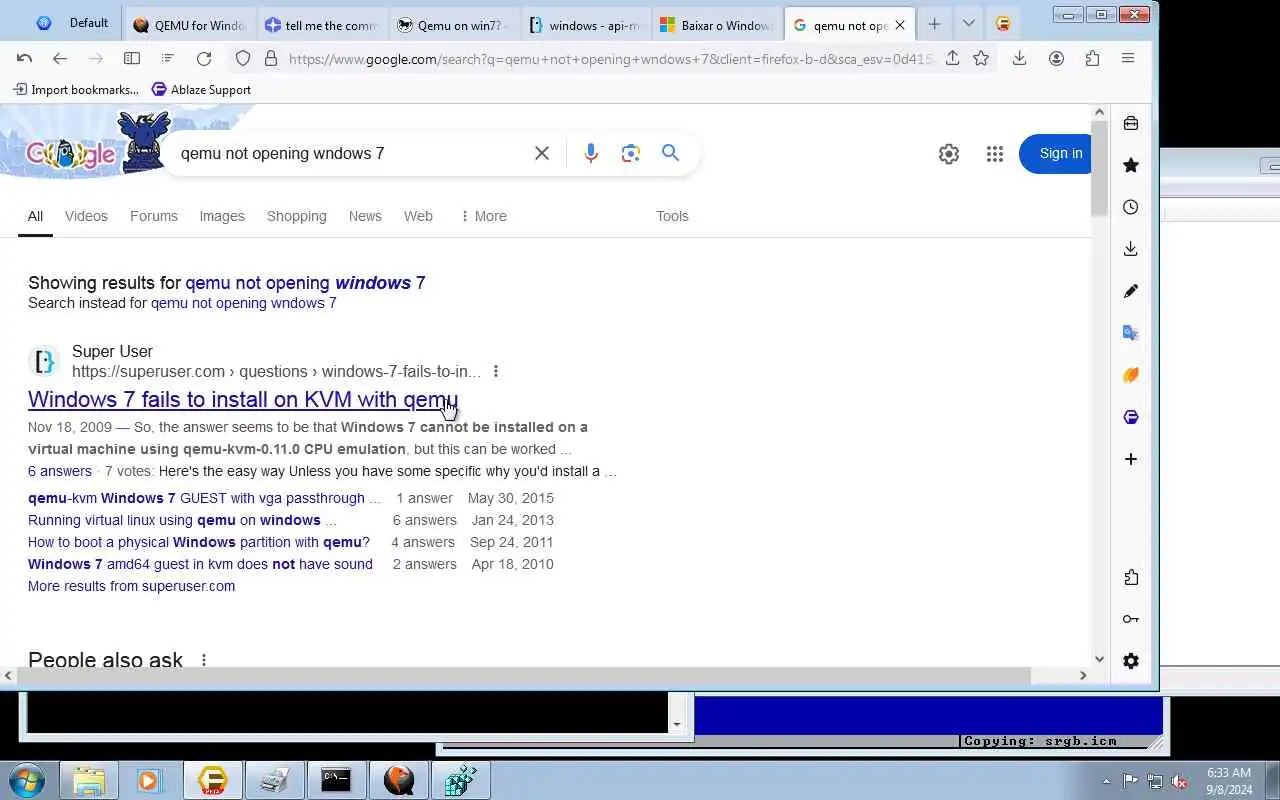The width and height of the screenshot is (1280, 800).
Task: Open People also ask options menu
Action: (204, 660)
